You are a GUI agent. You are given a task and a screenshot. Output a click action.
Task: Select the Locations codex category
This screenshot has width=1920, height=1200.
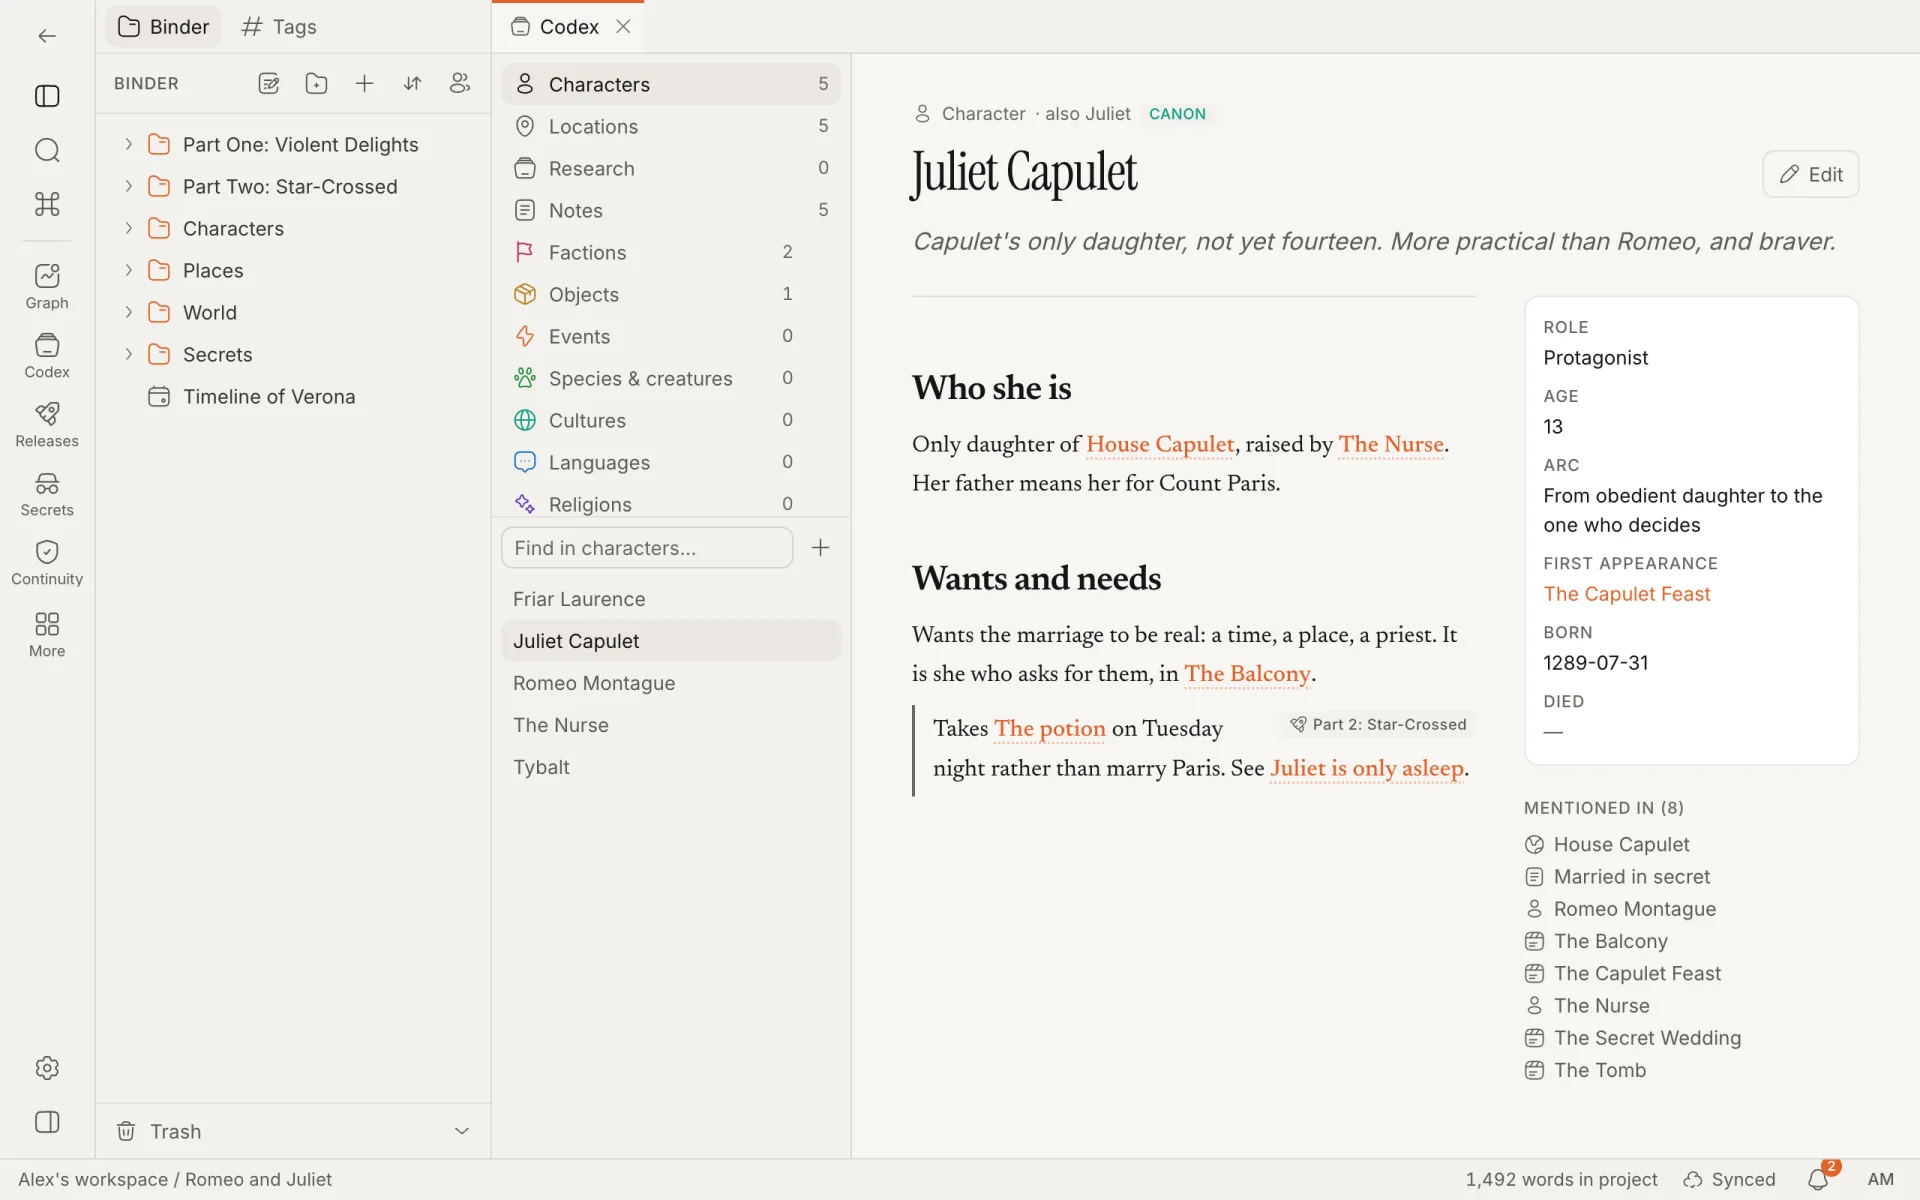click(671, 126)
